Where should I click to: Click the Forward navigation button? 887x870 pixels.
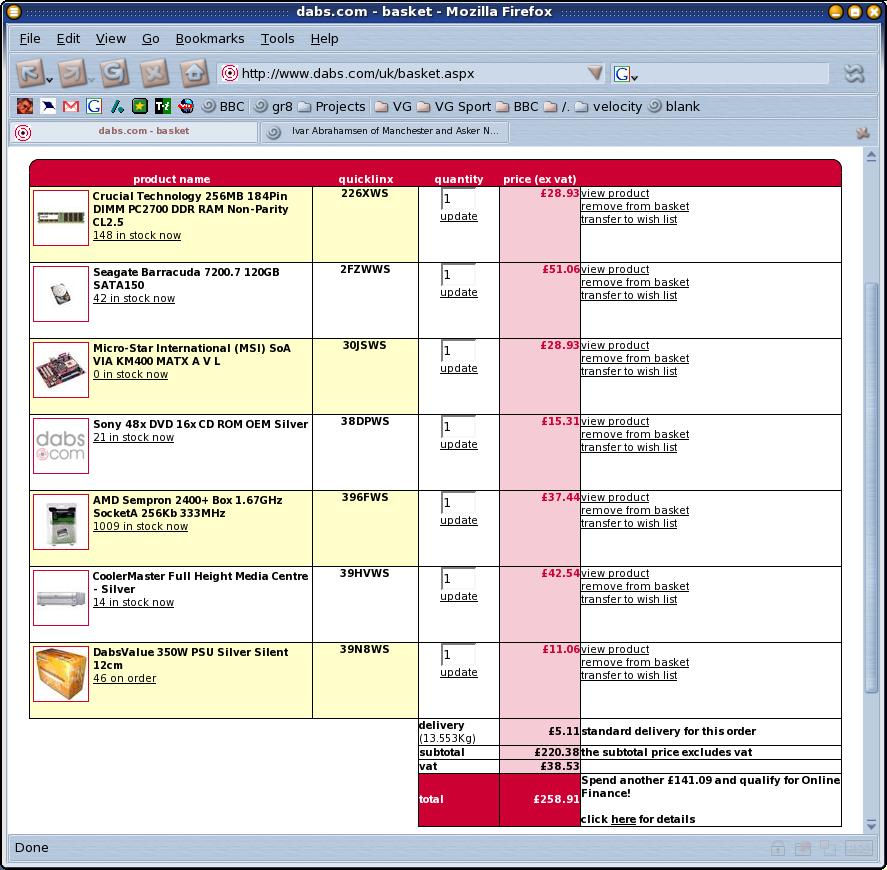pyautogui.click(x=69, y=73)
